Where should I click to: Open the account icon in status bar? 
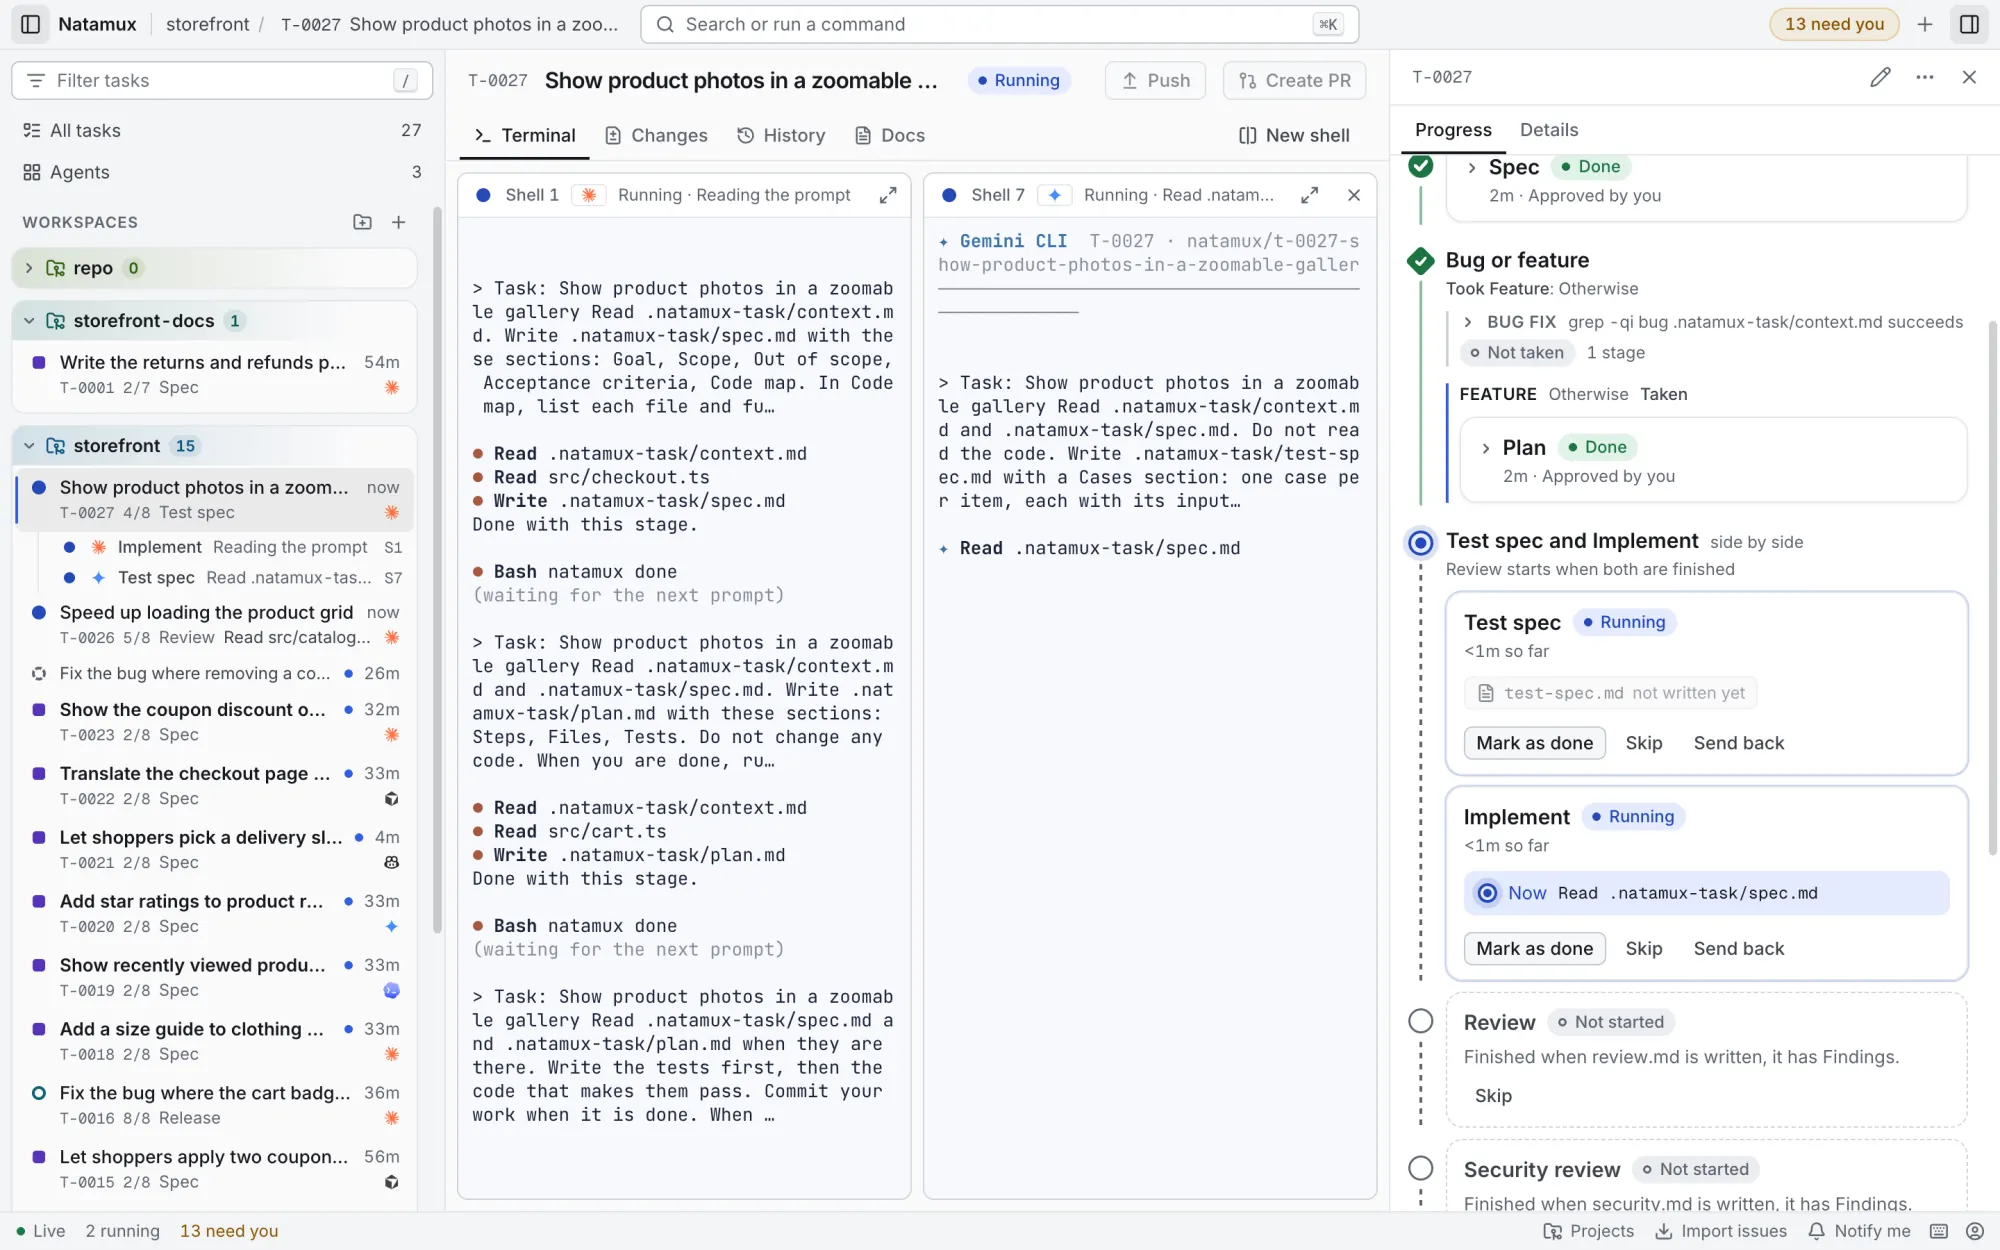1975,1231
